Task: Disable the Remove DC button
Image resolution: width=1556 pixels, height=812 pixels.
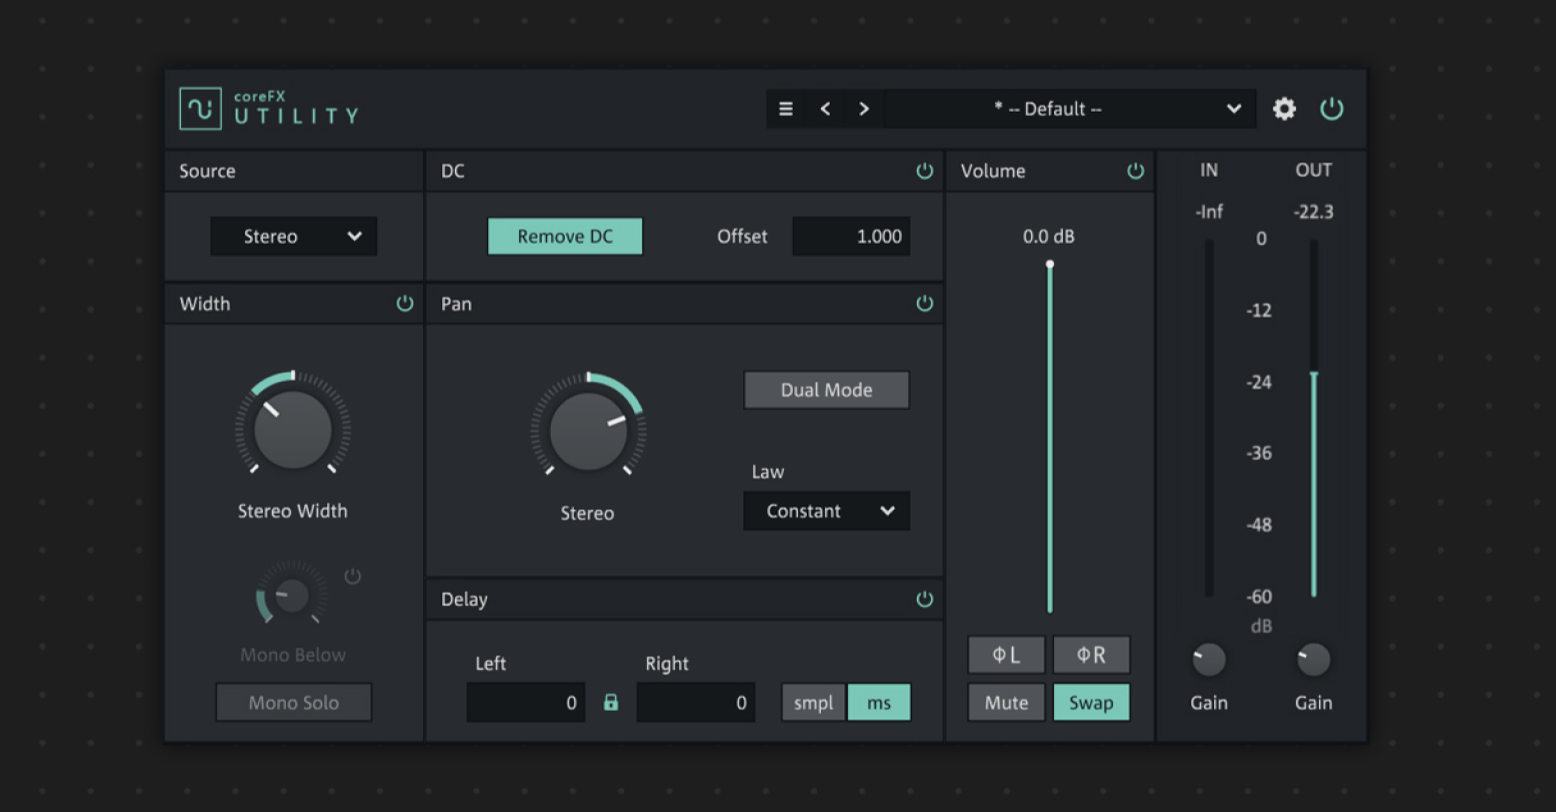Action: click(564, 236)
